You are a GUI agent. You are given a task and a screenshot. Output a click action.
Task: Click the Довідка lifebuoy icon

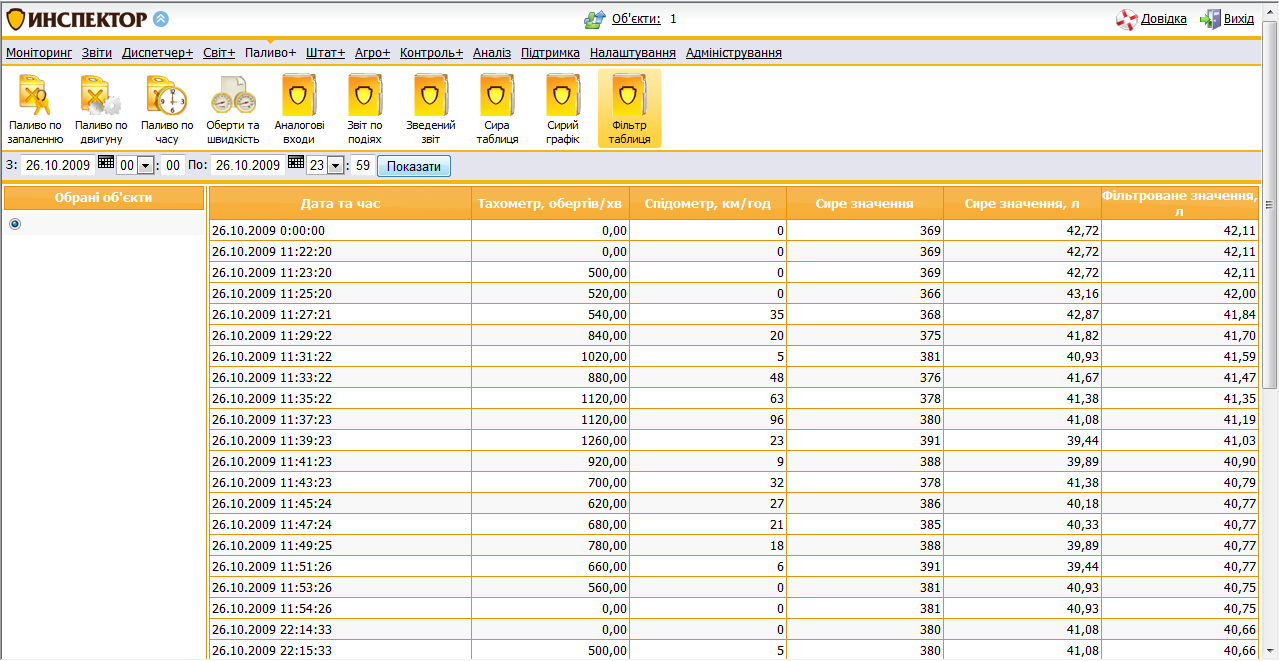1127,19
